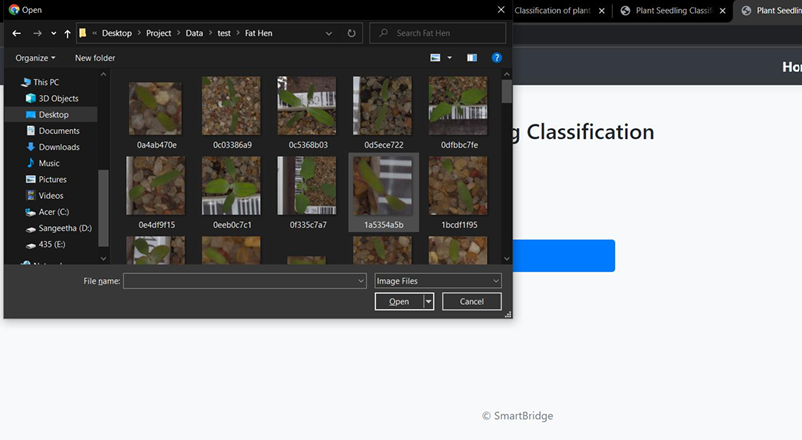Click the Back navigation arrow
Image resolution: width=802 pixels, height=440 pixels.
[16, 33]
